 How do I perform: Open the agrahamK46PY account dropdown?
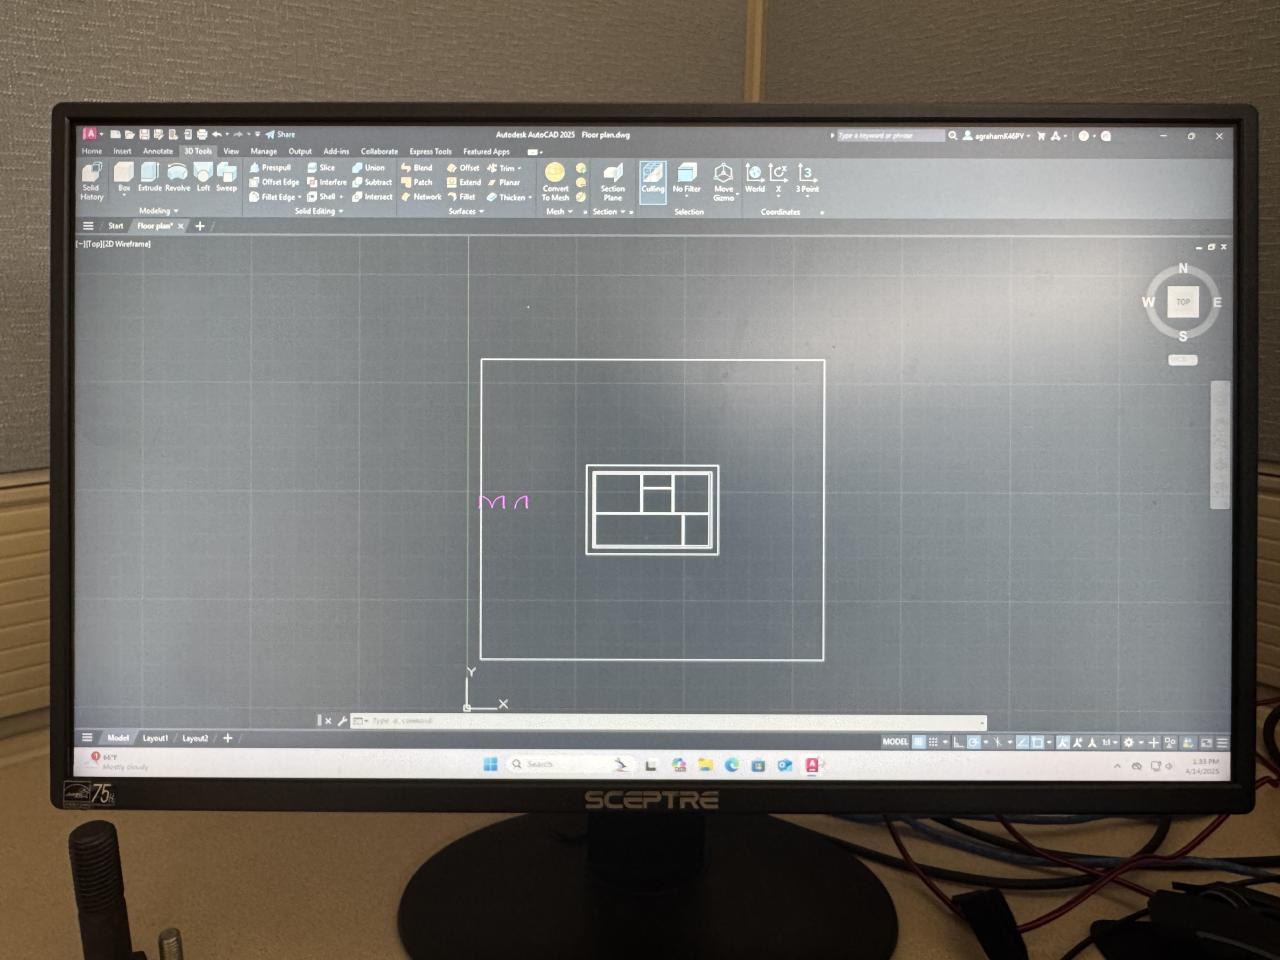click(x=999, y=136)
